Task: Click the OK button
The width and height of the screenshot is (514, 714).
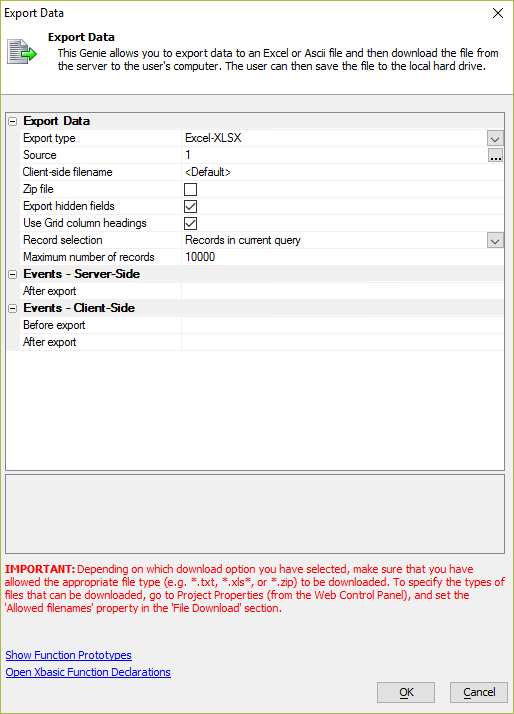Action: coord(406,693)
